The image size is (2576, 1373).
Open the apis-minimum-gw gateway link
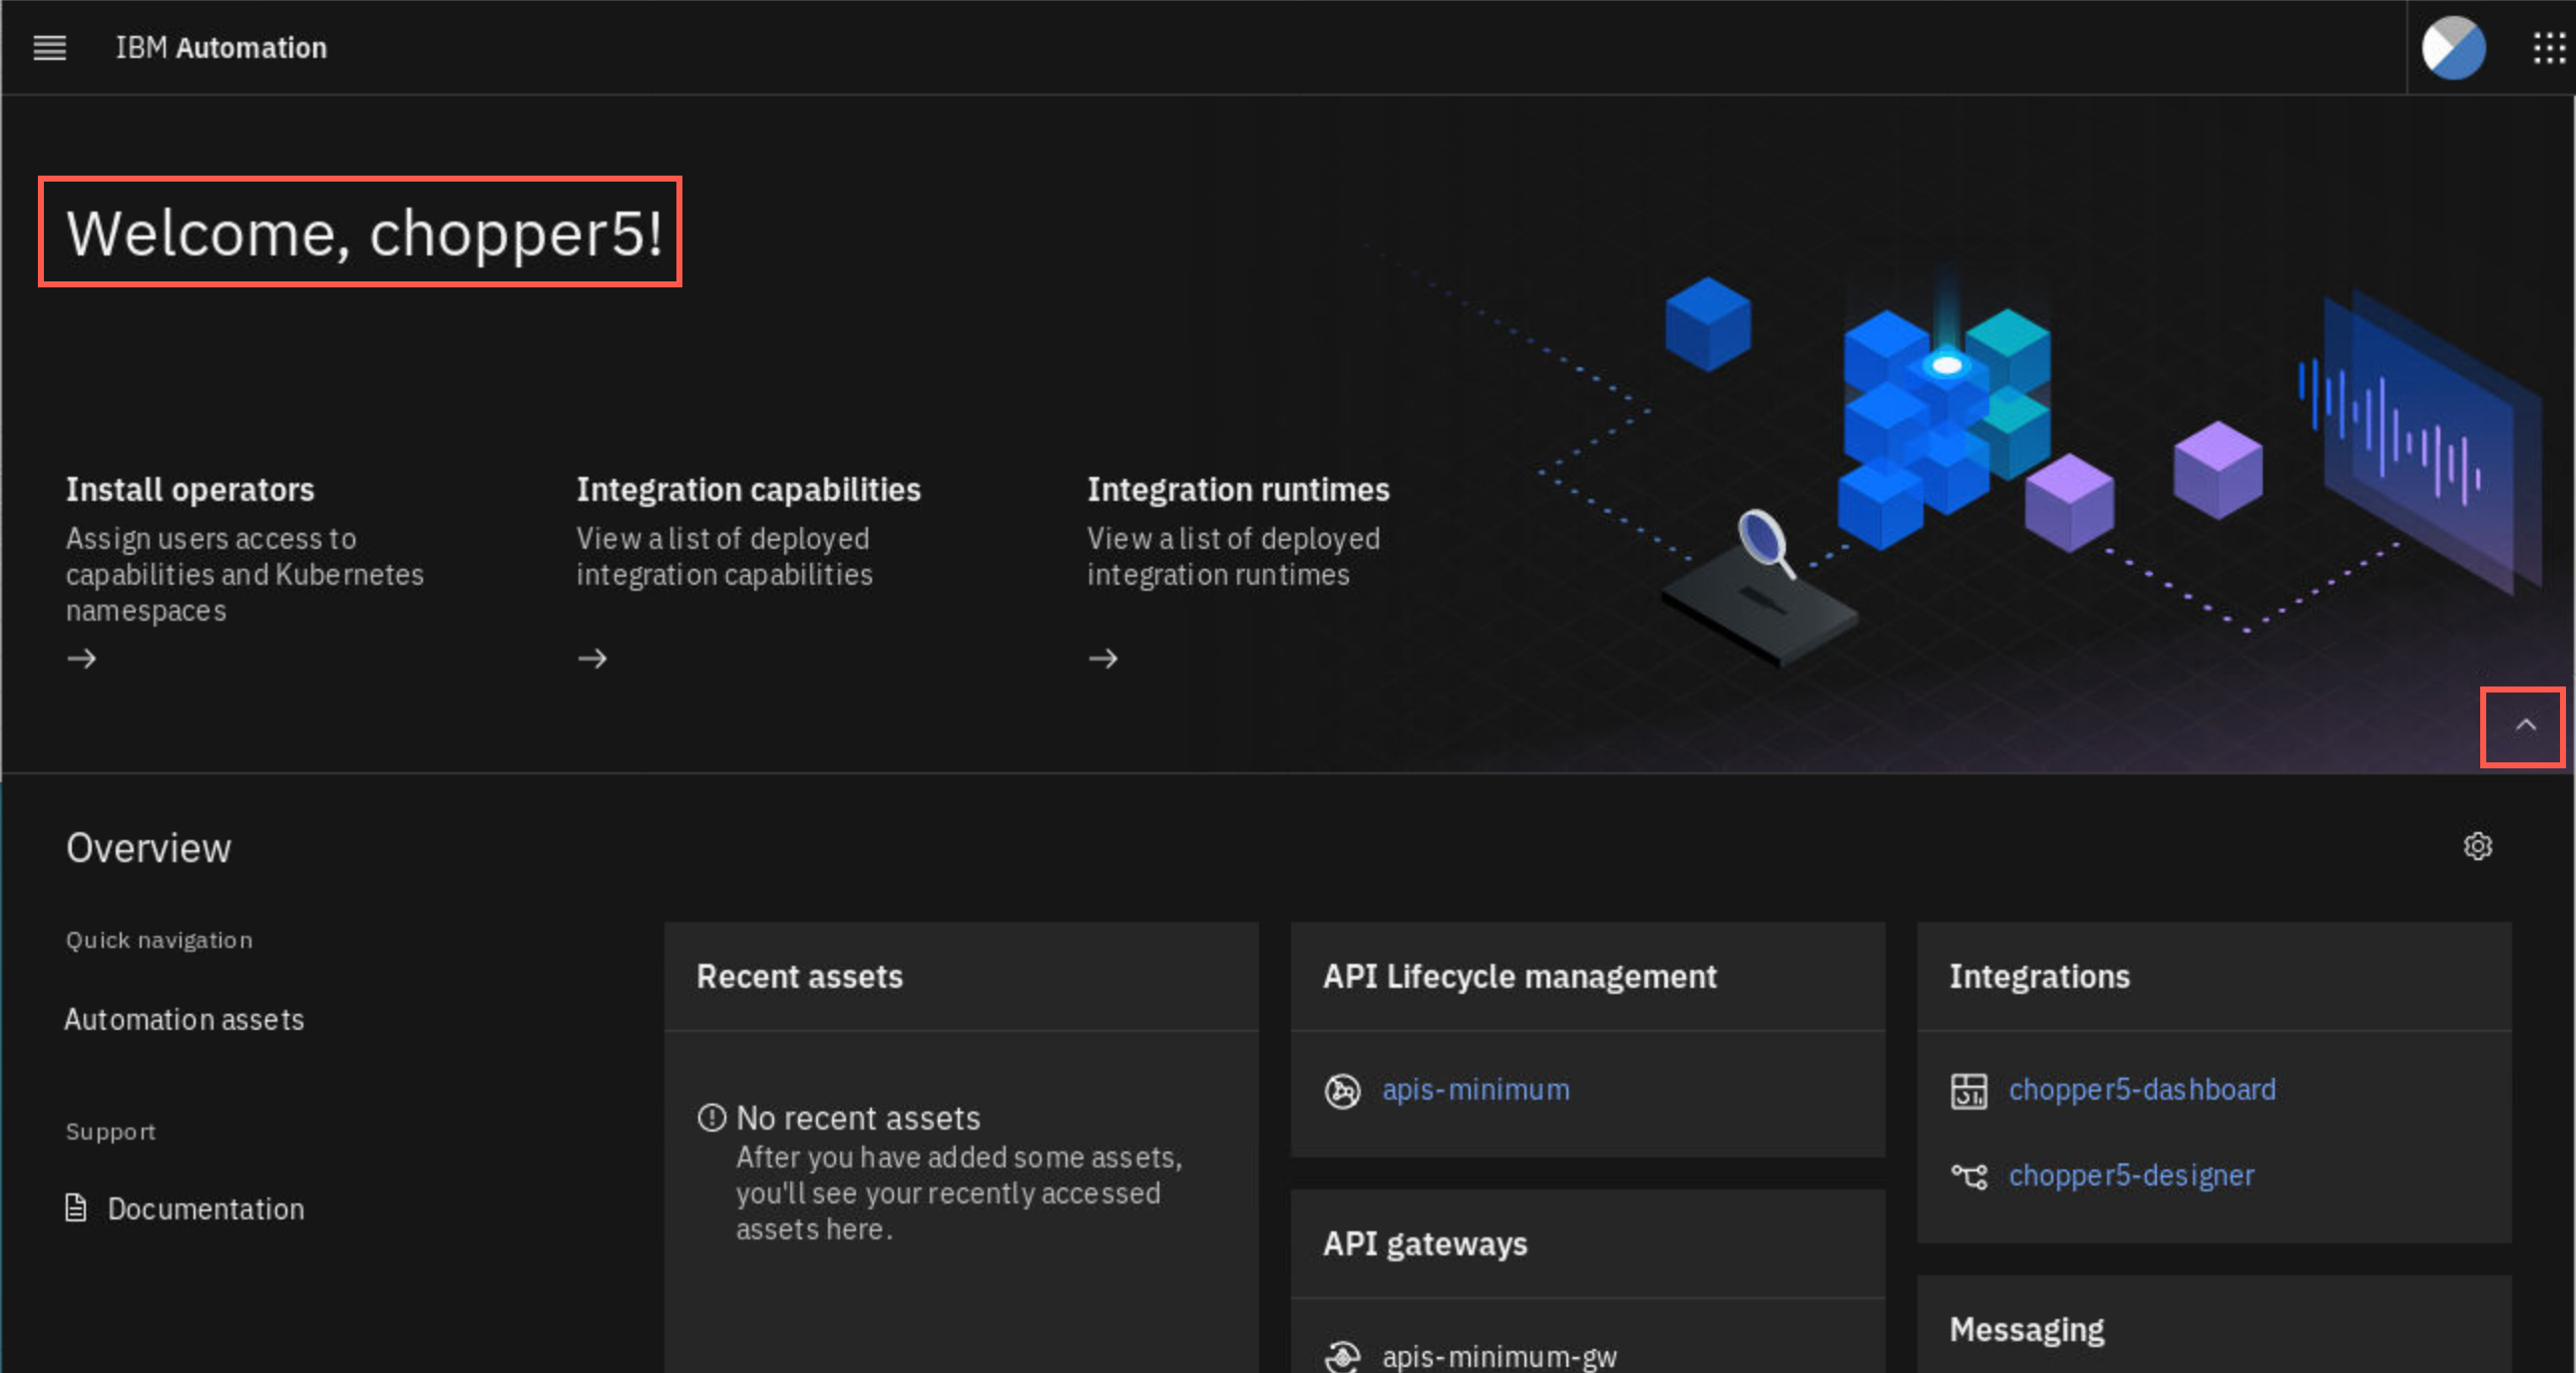pos(1499,1356)
